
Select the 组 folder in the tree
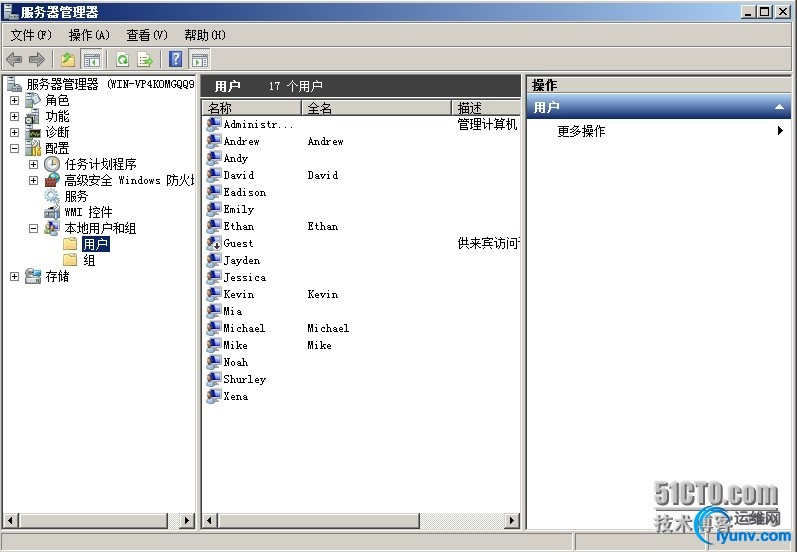[x=89, y=261]
